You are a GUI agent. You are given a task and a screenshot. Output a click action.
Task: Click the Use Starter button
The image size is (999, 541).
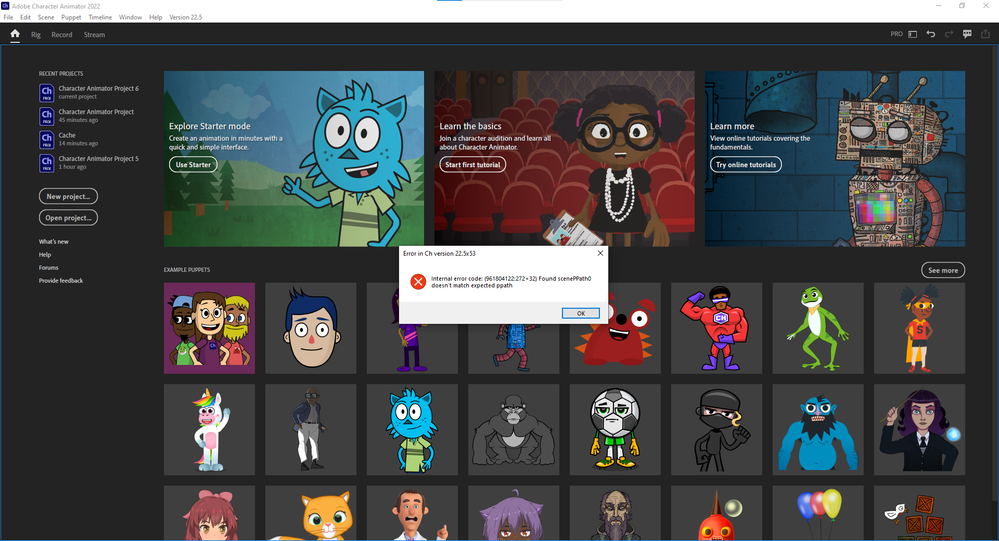(193, 164)
